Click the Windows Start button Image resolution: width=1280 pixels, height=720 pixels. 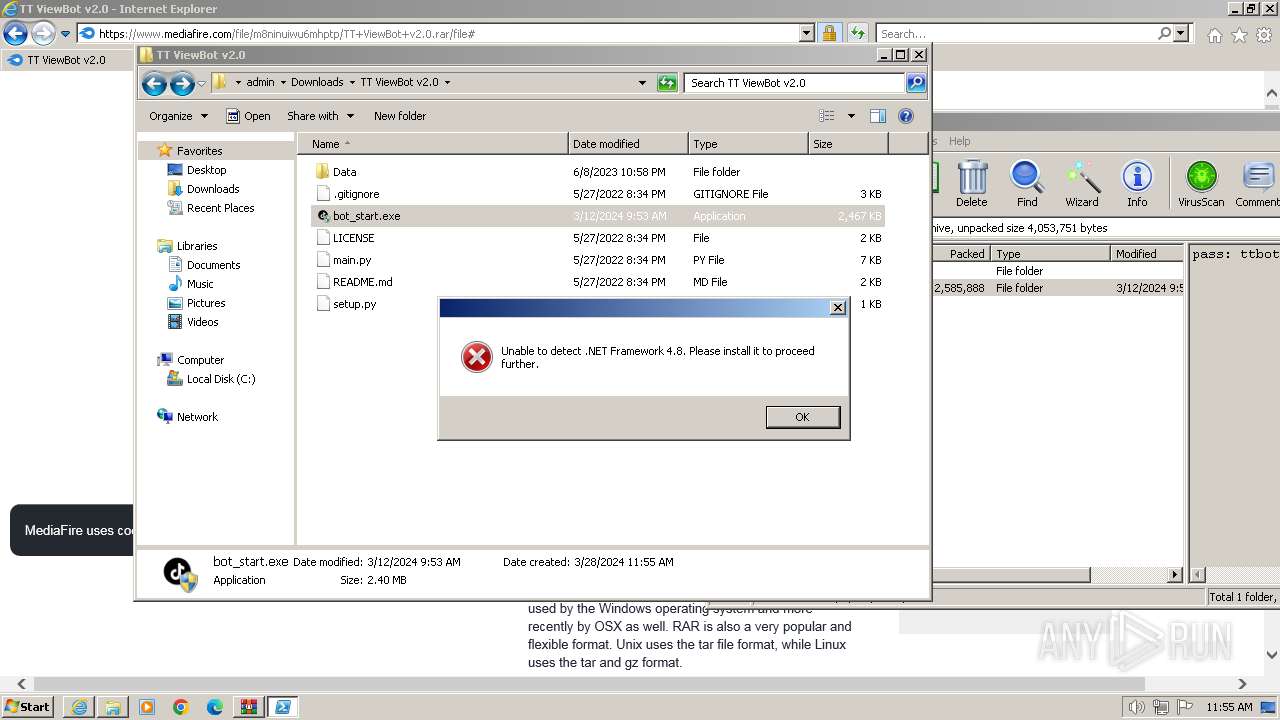pos(27,706)
